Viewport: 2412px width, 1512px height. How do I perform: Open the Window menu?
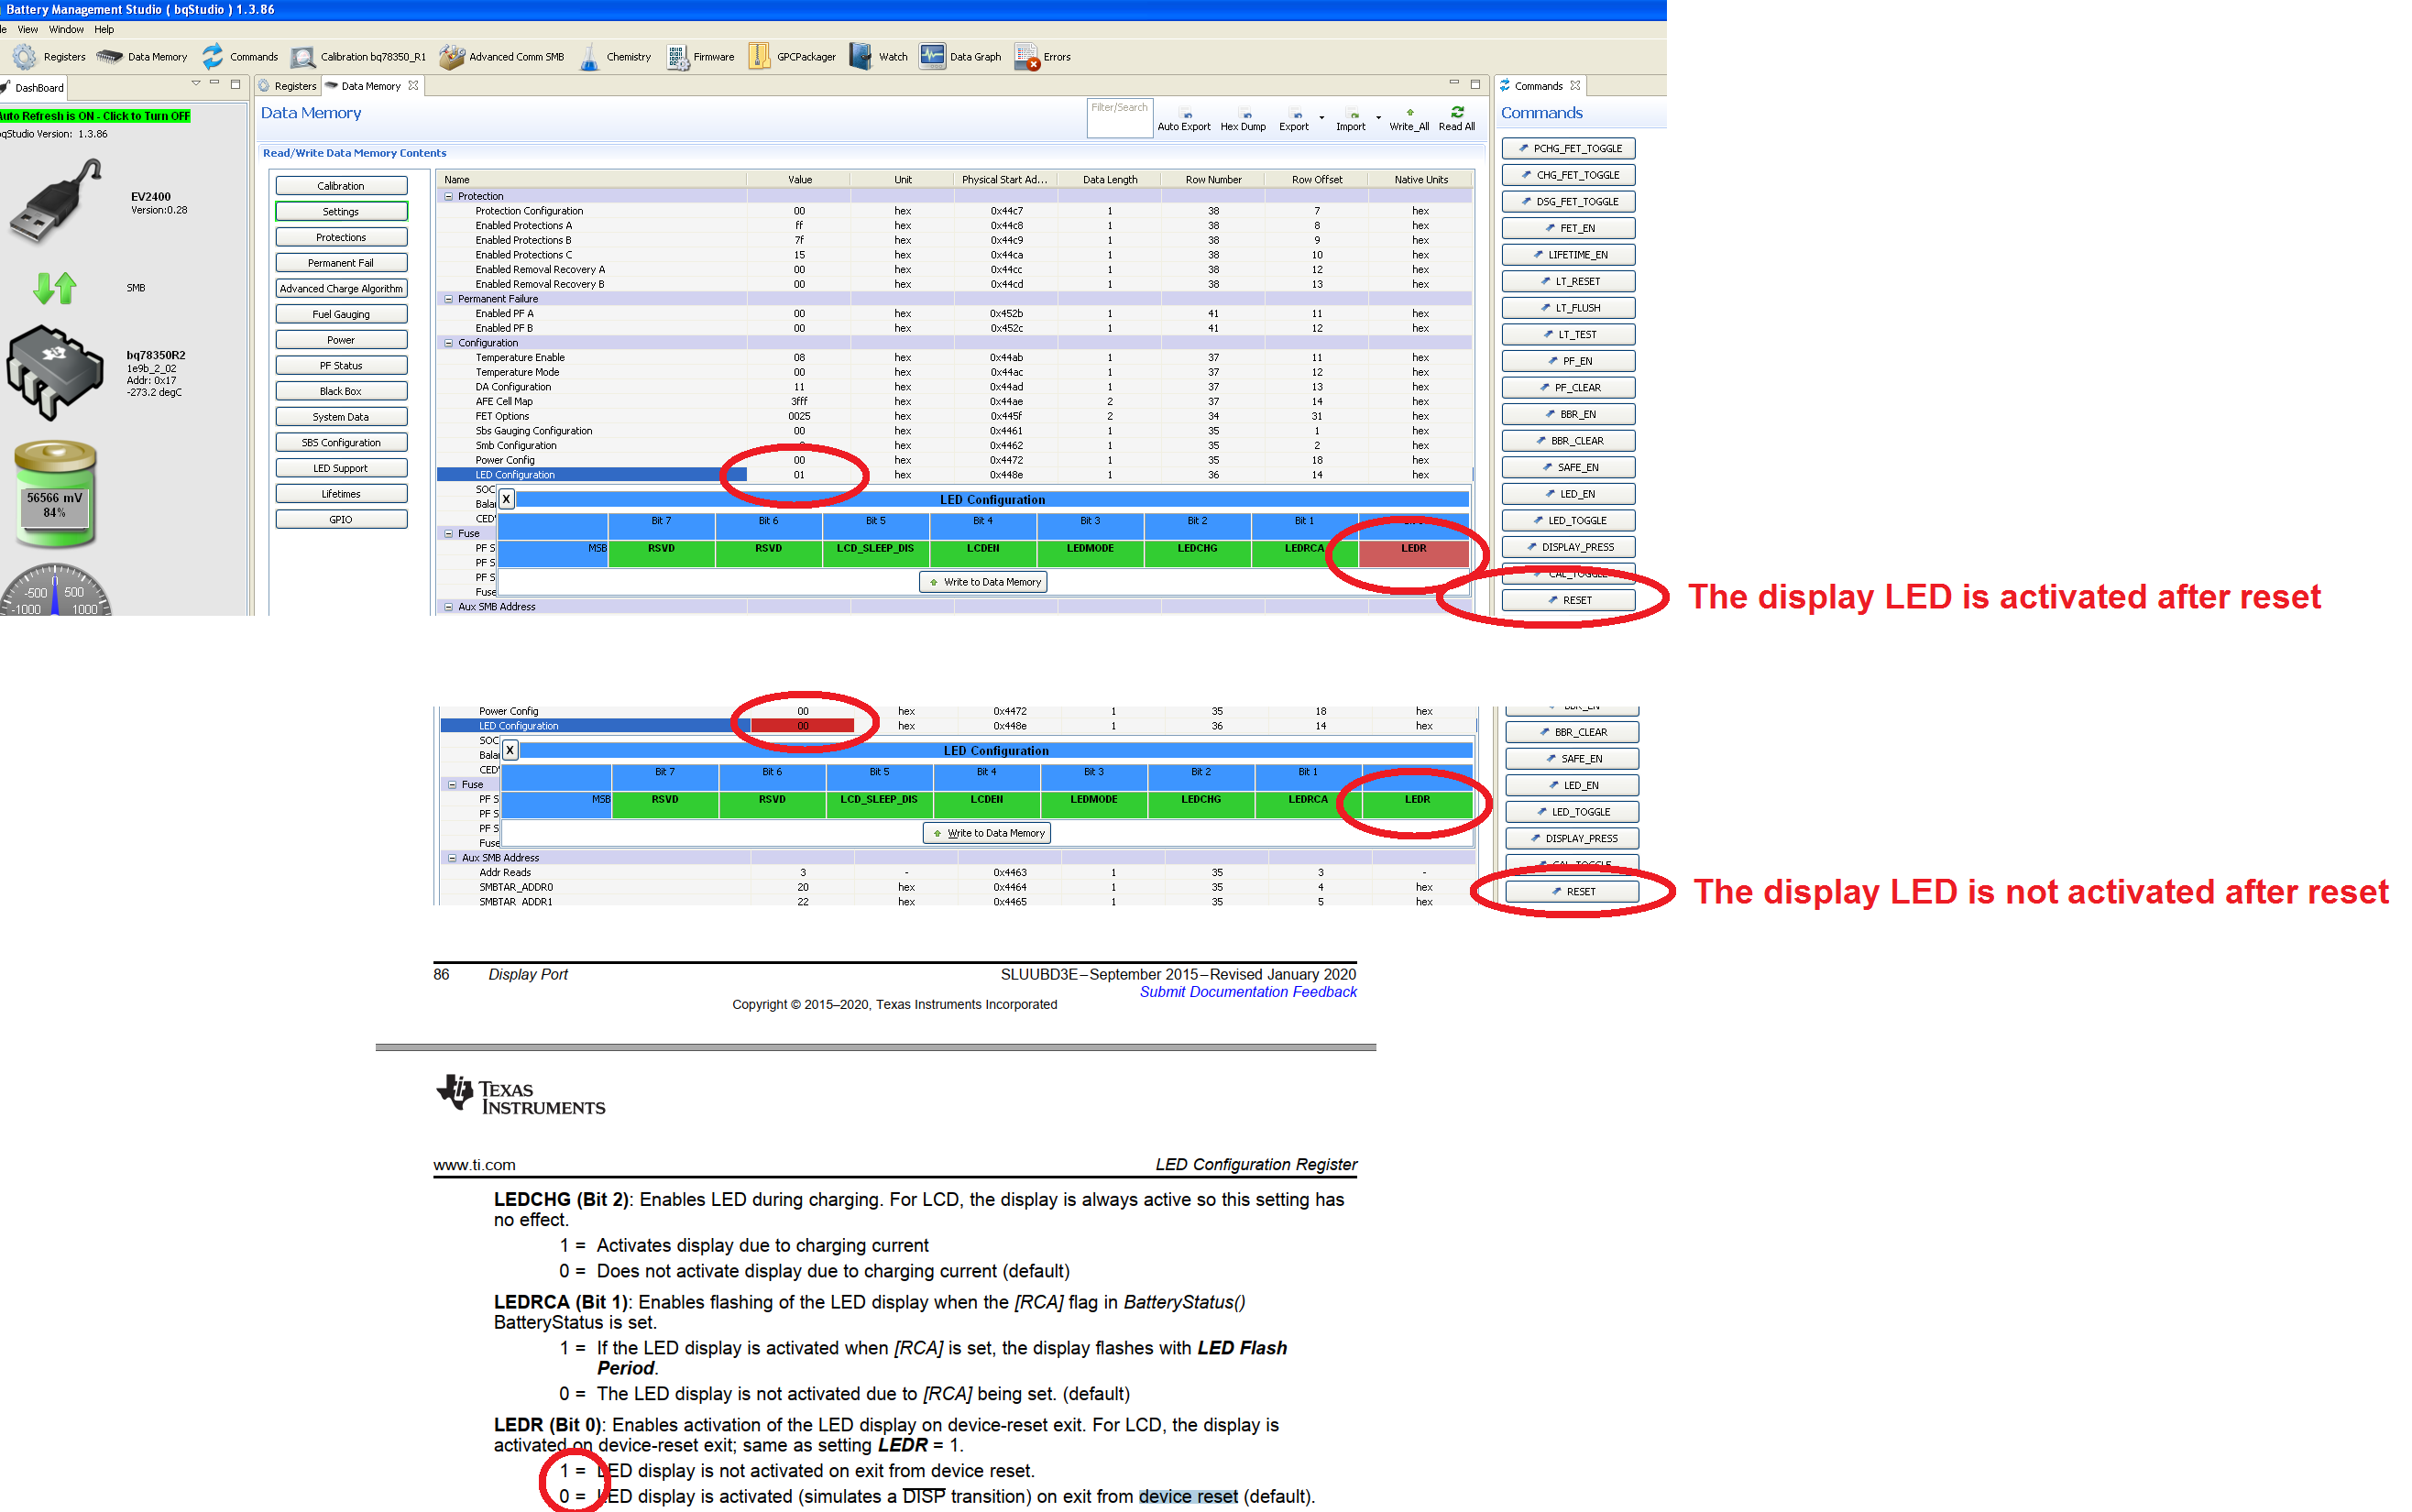(66, 29)
